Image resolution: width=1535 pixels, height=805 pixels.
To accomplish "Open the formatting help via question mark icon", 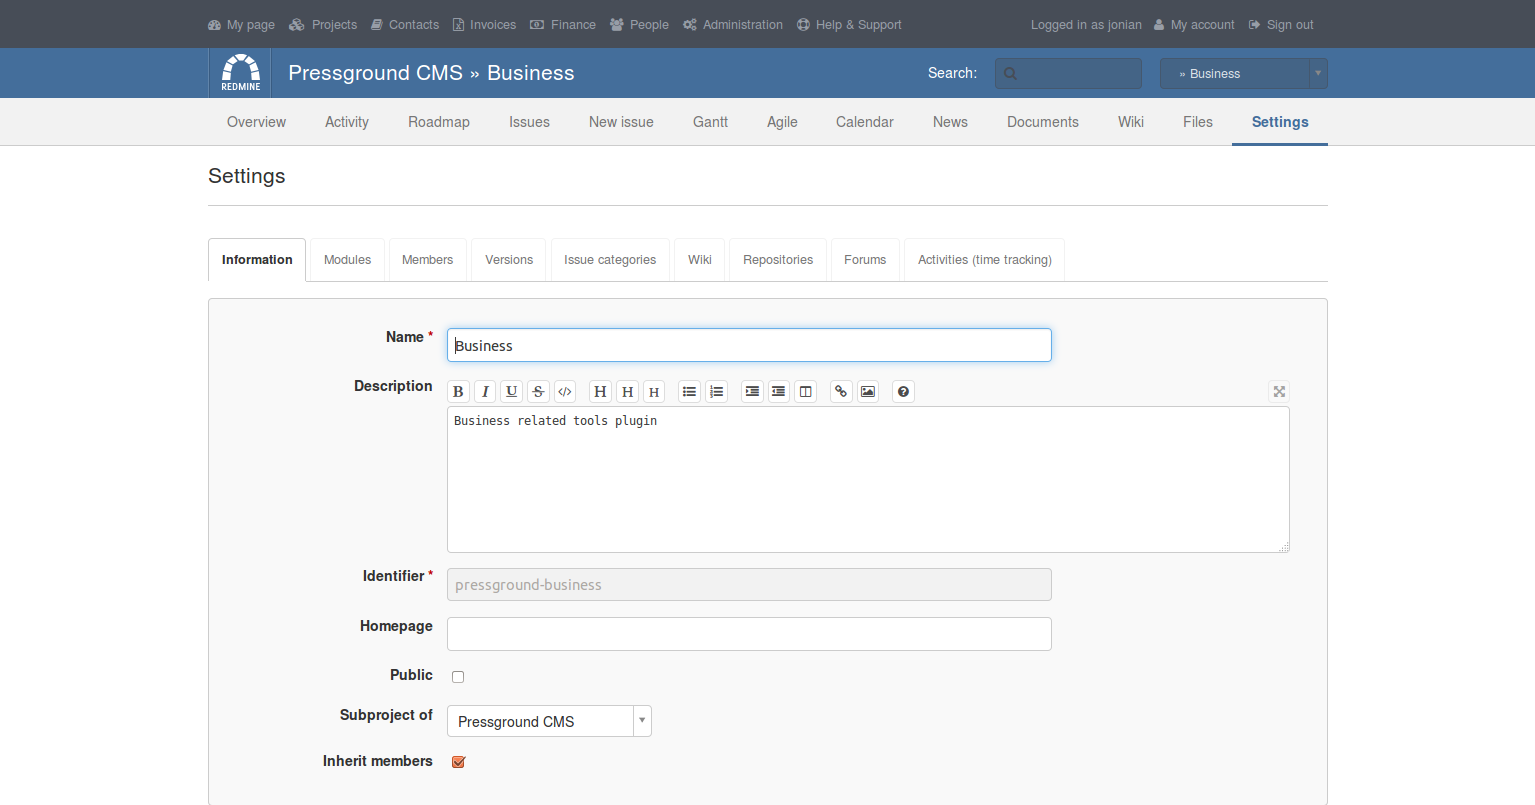I will 903,391.
